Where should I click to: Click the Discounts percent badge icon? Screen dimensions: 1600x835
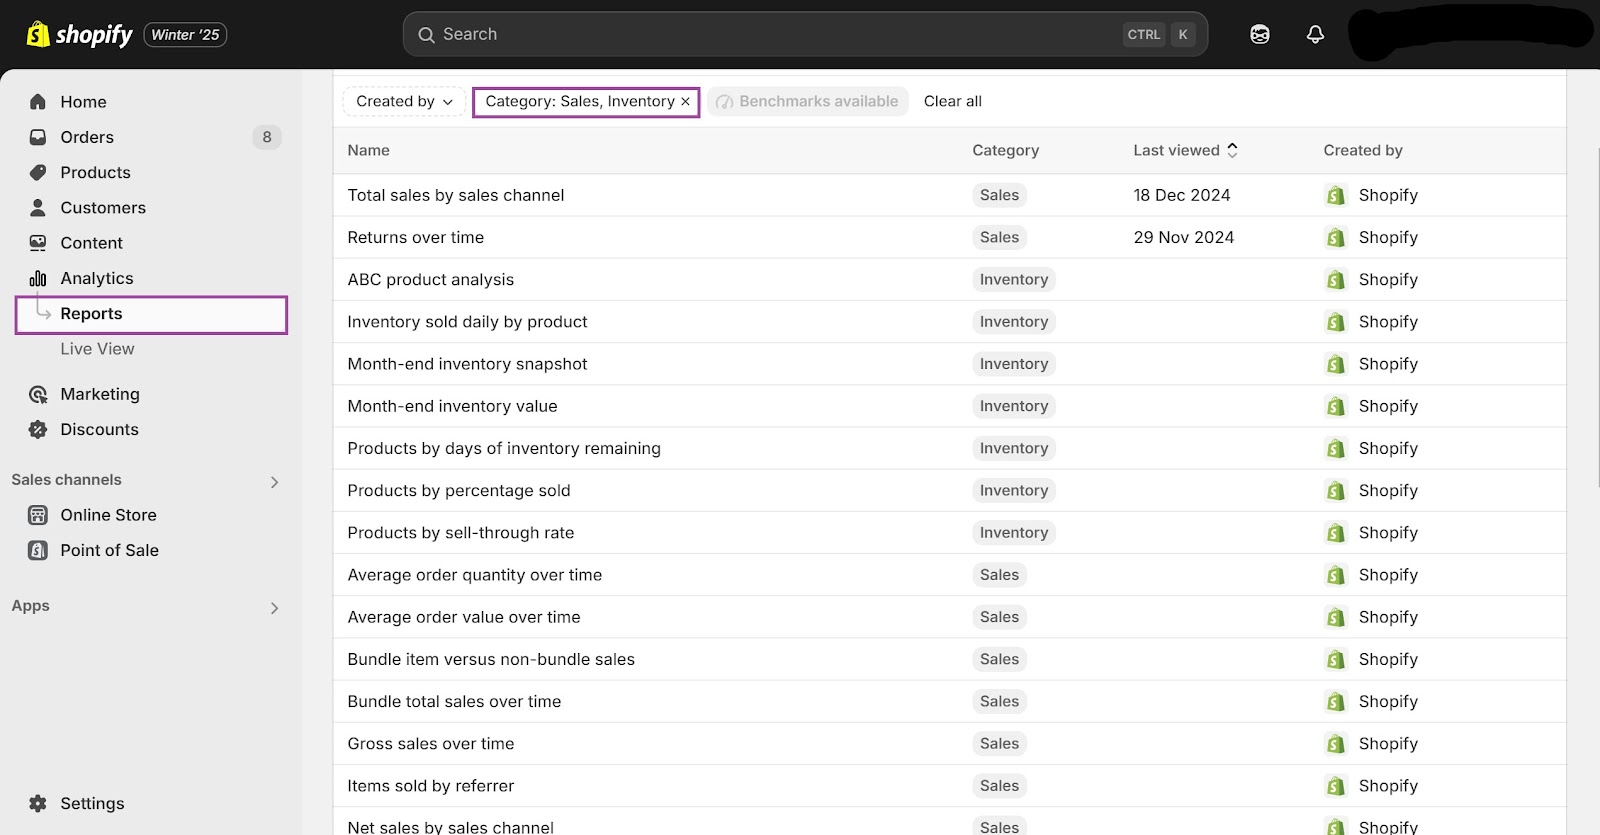[x=38, y=429]
